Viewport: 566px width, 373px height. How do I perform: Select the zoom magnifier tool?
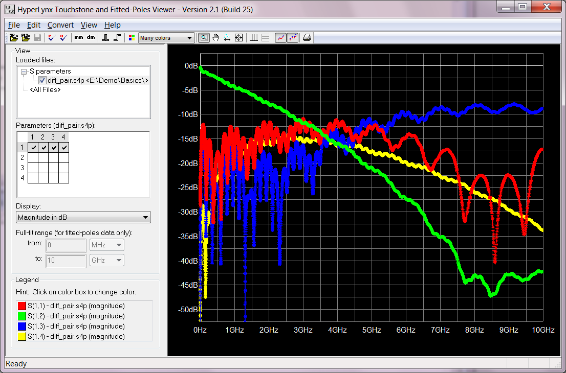204,38
